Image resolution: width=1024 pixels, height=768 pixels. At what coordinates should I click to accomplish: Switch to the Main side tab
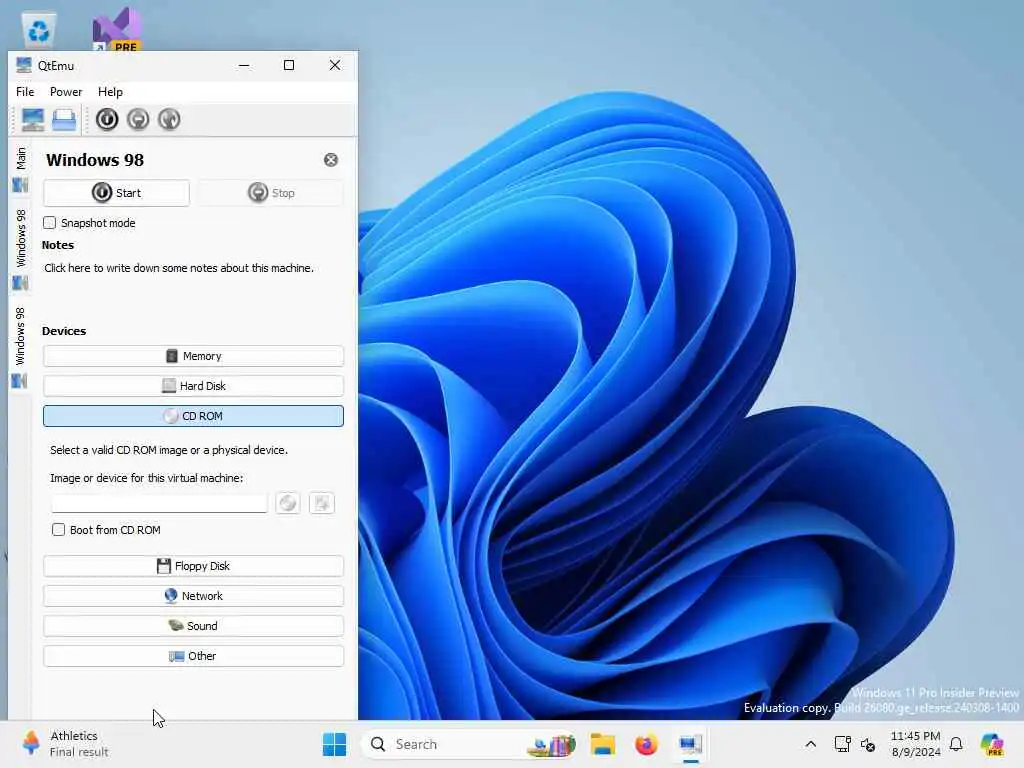[20, 168]
